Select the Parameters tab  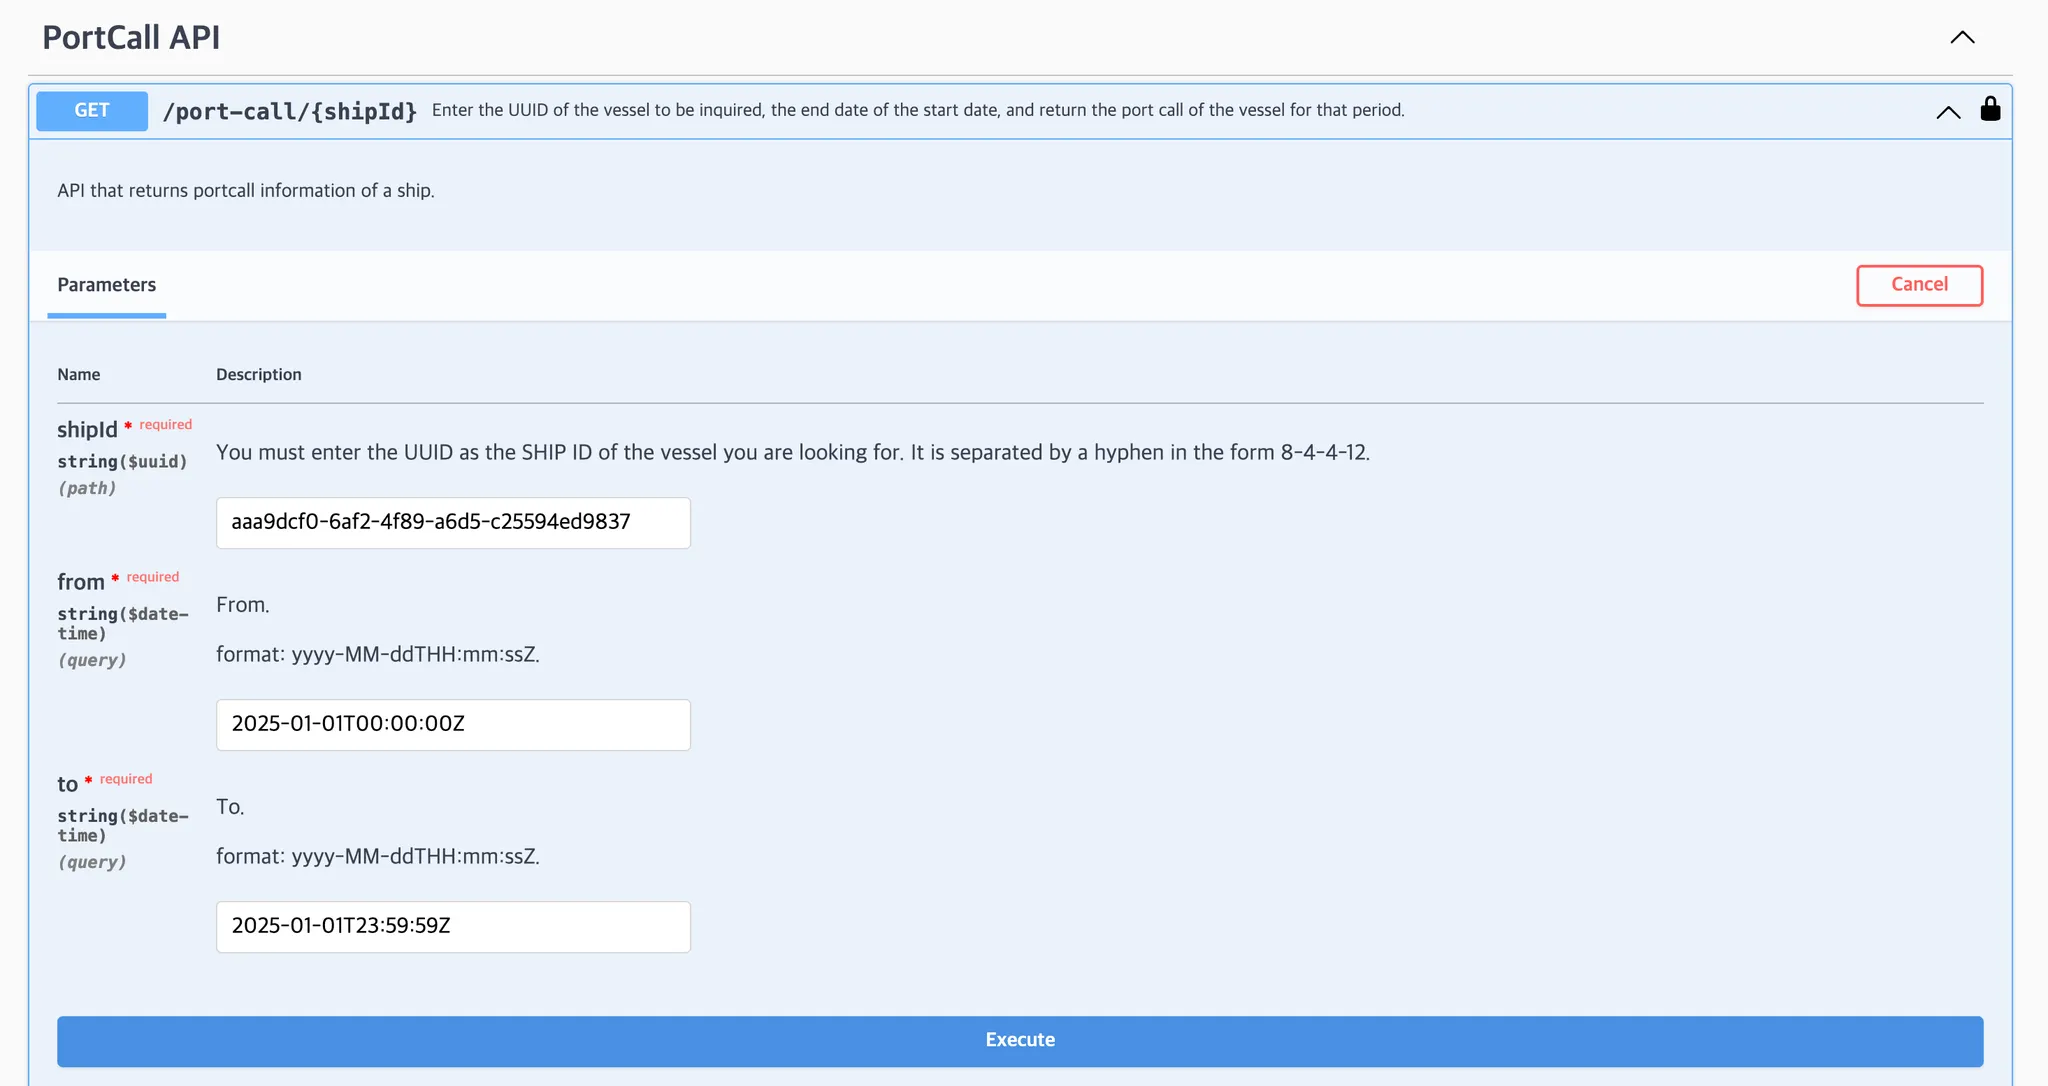coord(106,285)
